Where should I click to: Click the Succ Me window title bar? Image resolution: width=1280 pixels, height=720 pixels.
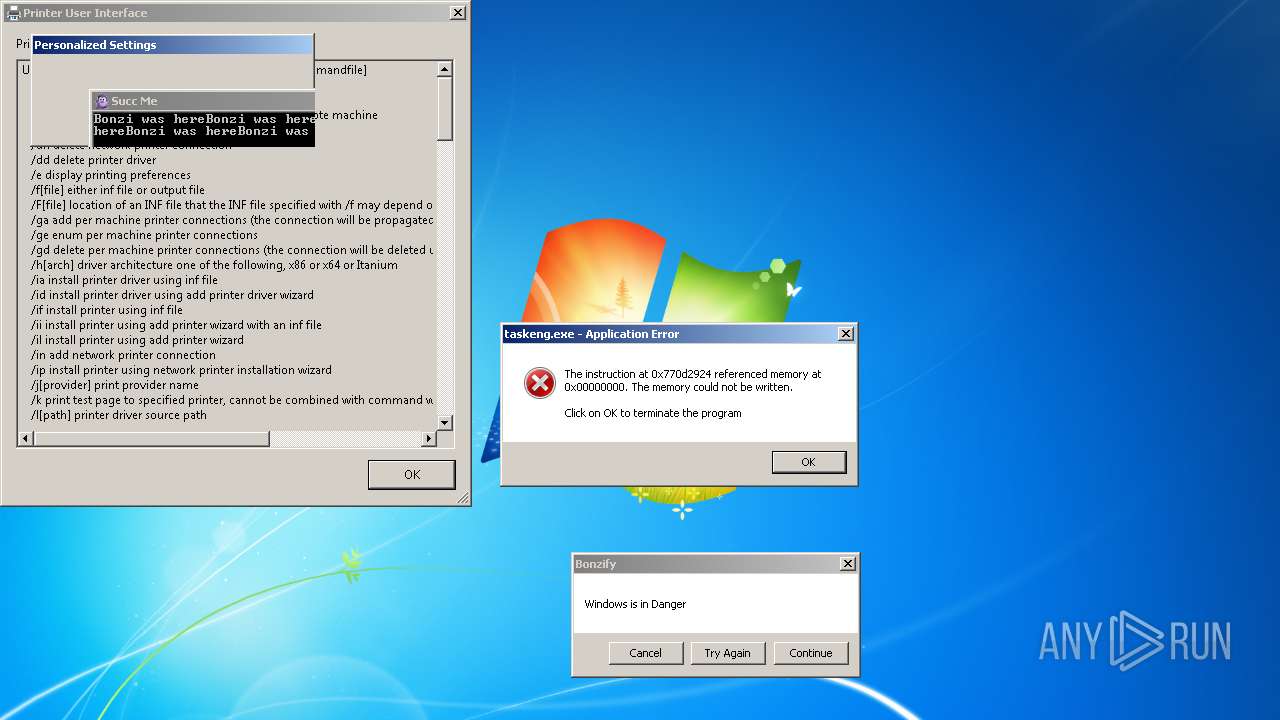point(203,101)
